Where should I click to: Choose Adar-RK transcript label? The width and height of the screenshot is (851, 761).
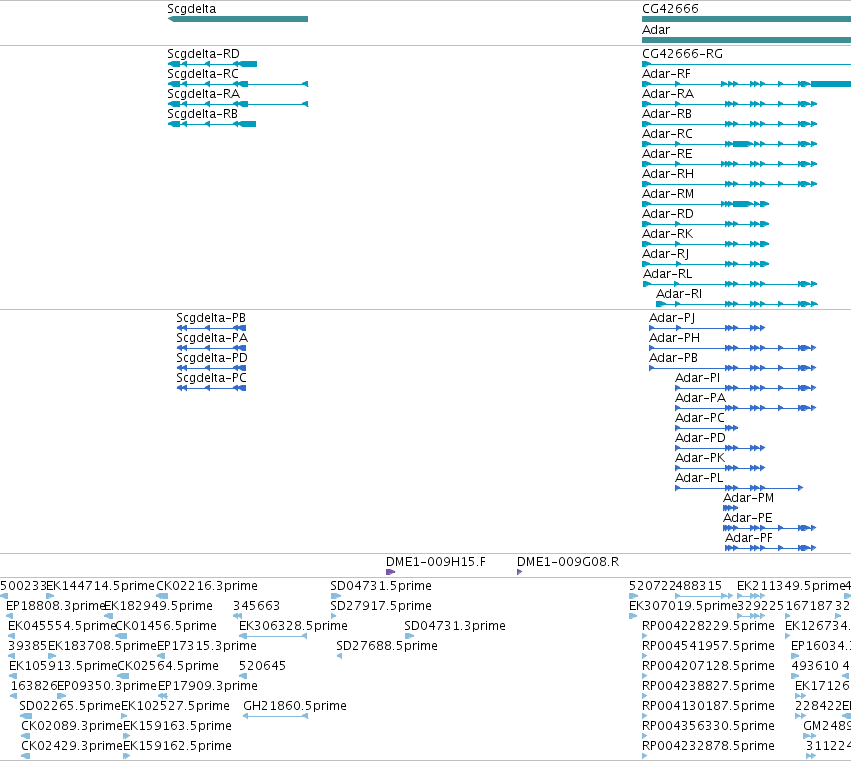click(x=668, y=234)
